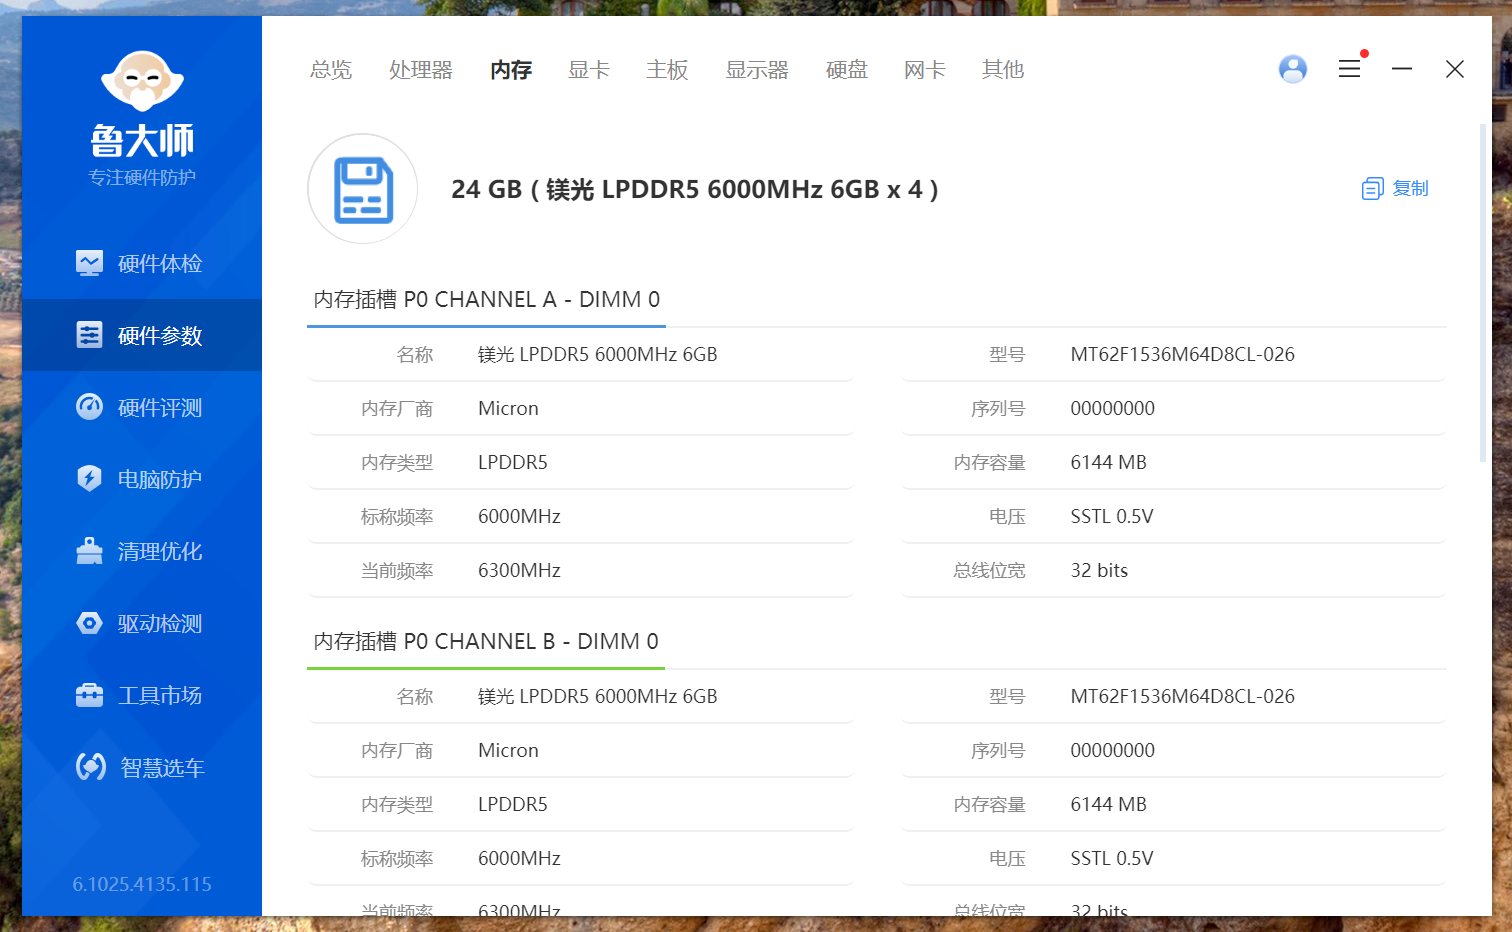Click the 24 GB memory summary title
Viewport: 1512px width, 932px height.
(x=694, y=189)
